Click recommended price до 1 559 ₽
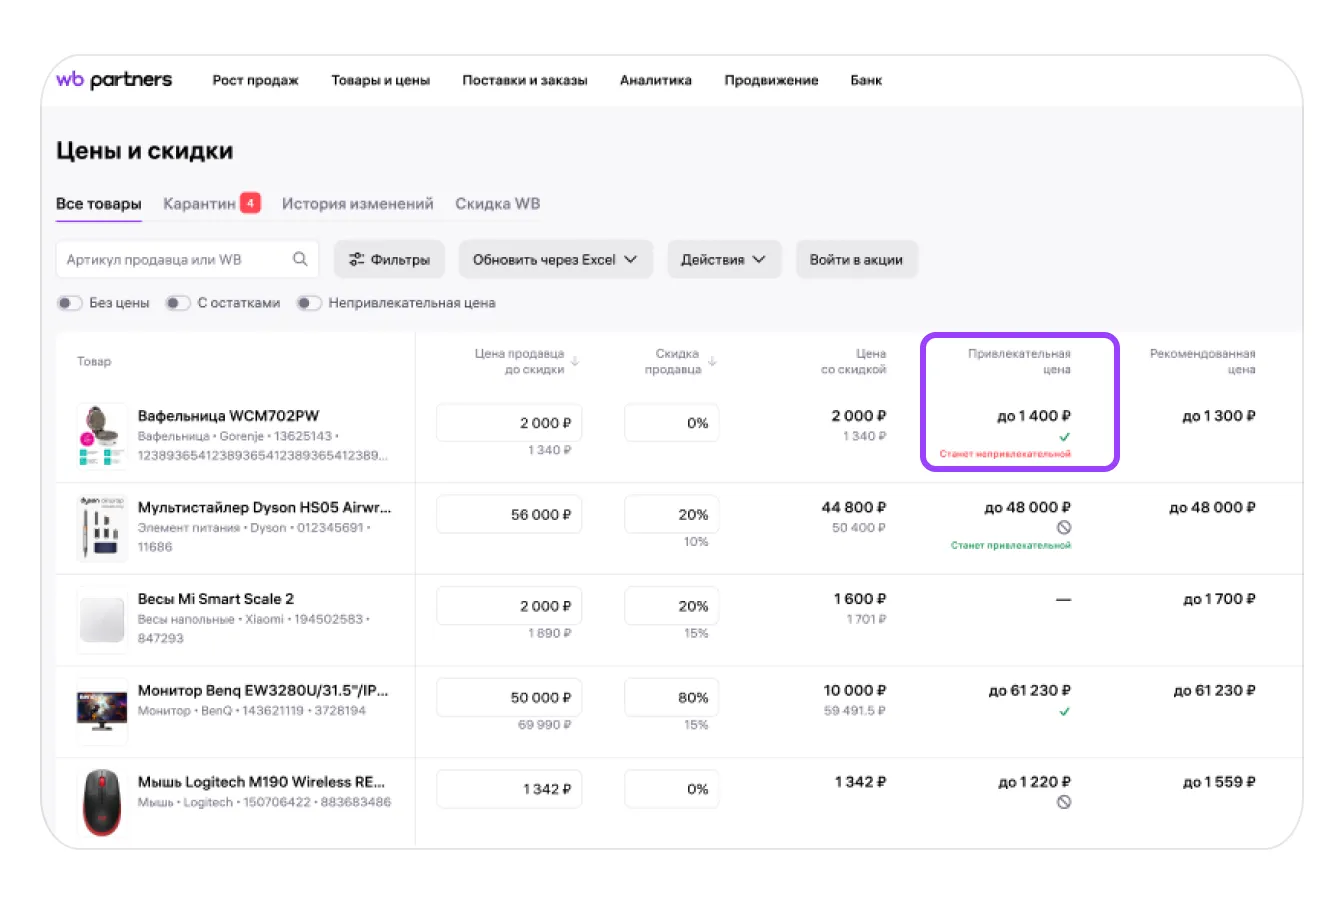The width and height of the screenshot is (1344, 904). [x=1219, y=782]
